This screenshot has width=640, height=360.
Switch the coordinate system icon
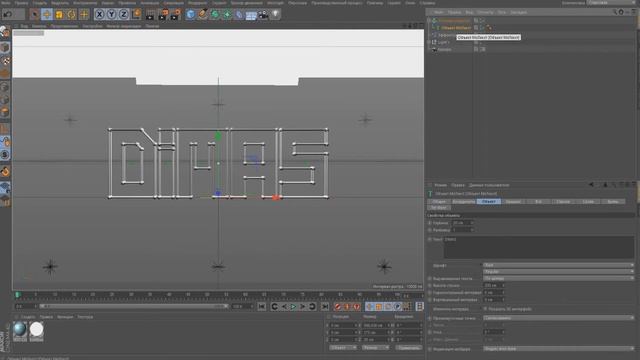(x=136, y=14)
